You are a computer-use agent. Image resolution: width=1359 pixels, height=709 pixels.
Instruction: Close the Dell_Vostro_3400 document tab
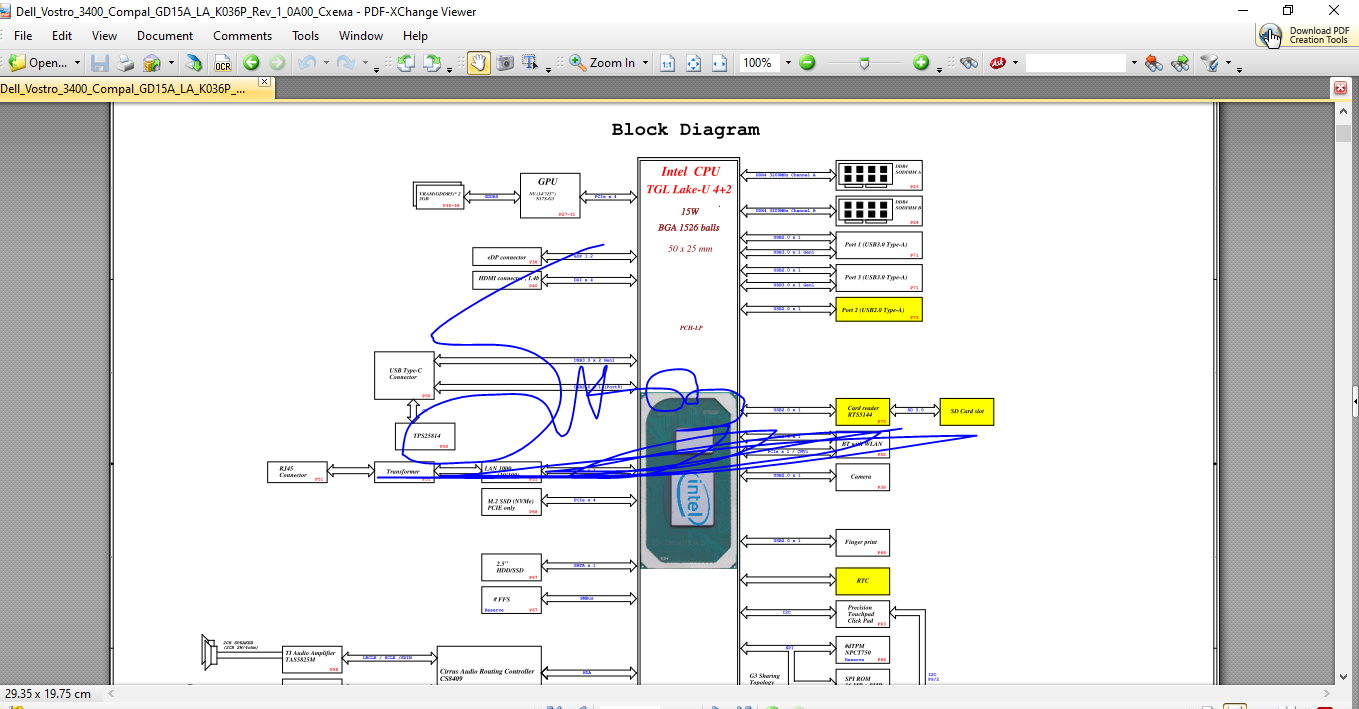264,82
